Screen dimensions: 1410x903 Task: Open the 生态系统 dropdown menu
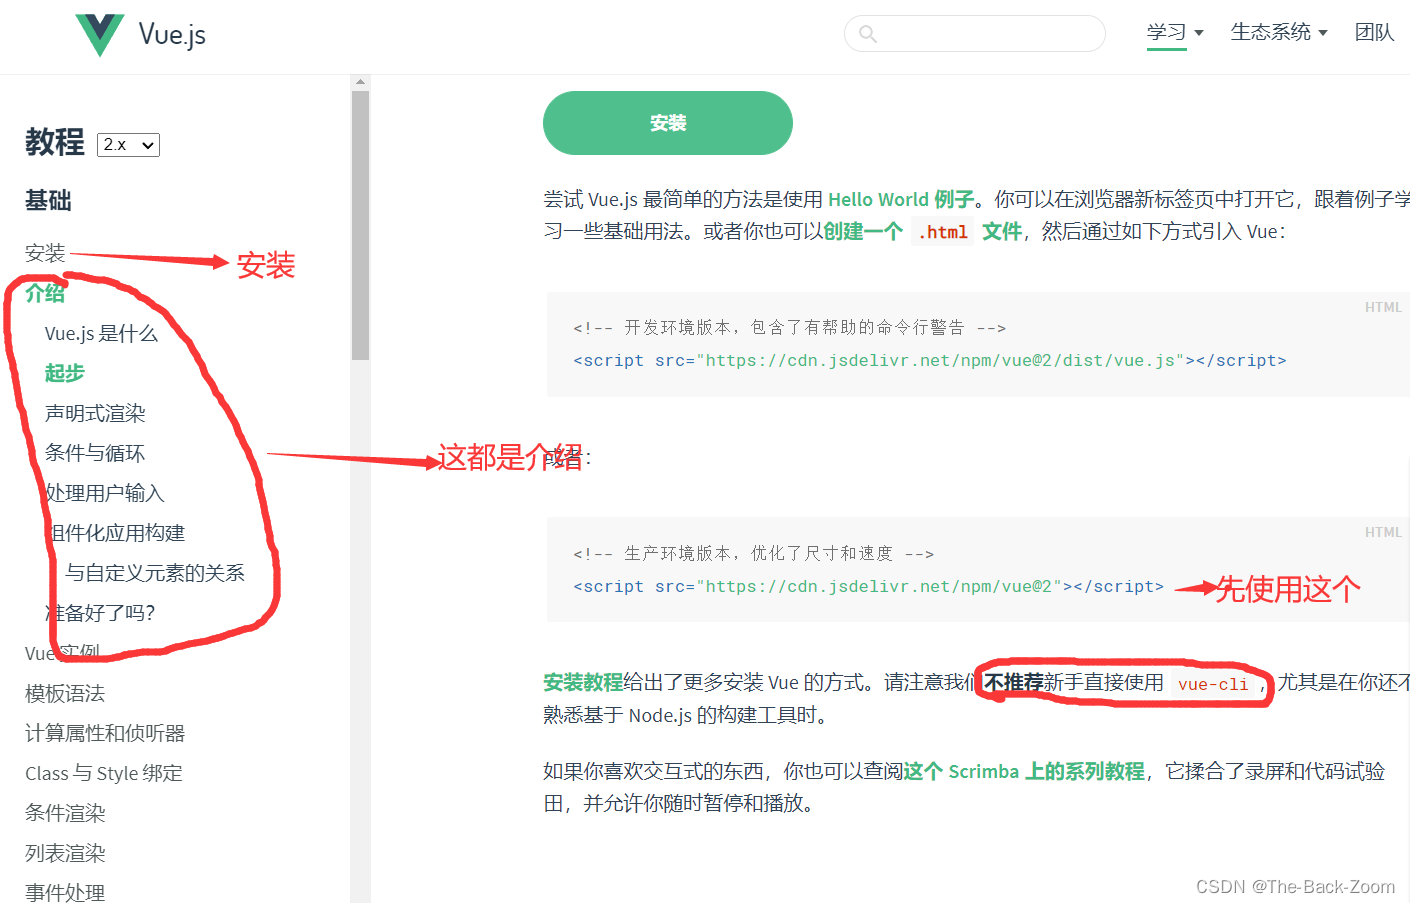click(1279, 32)
